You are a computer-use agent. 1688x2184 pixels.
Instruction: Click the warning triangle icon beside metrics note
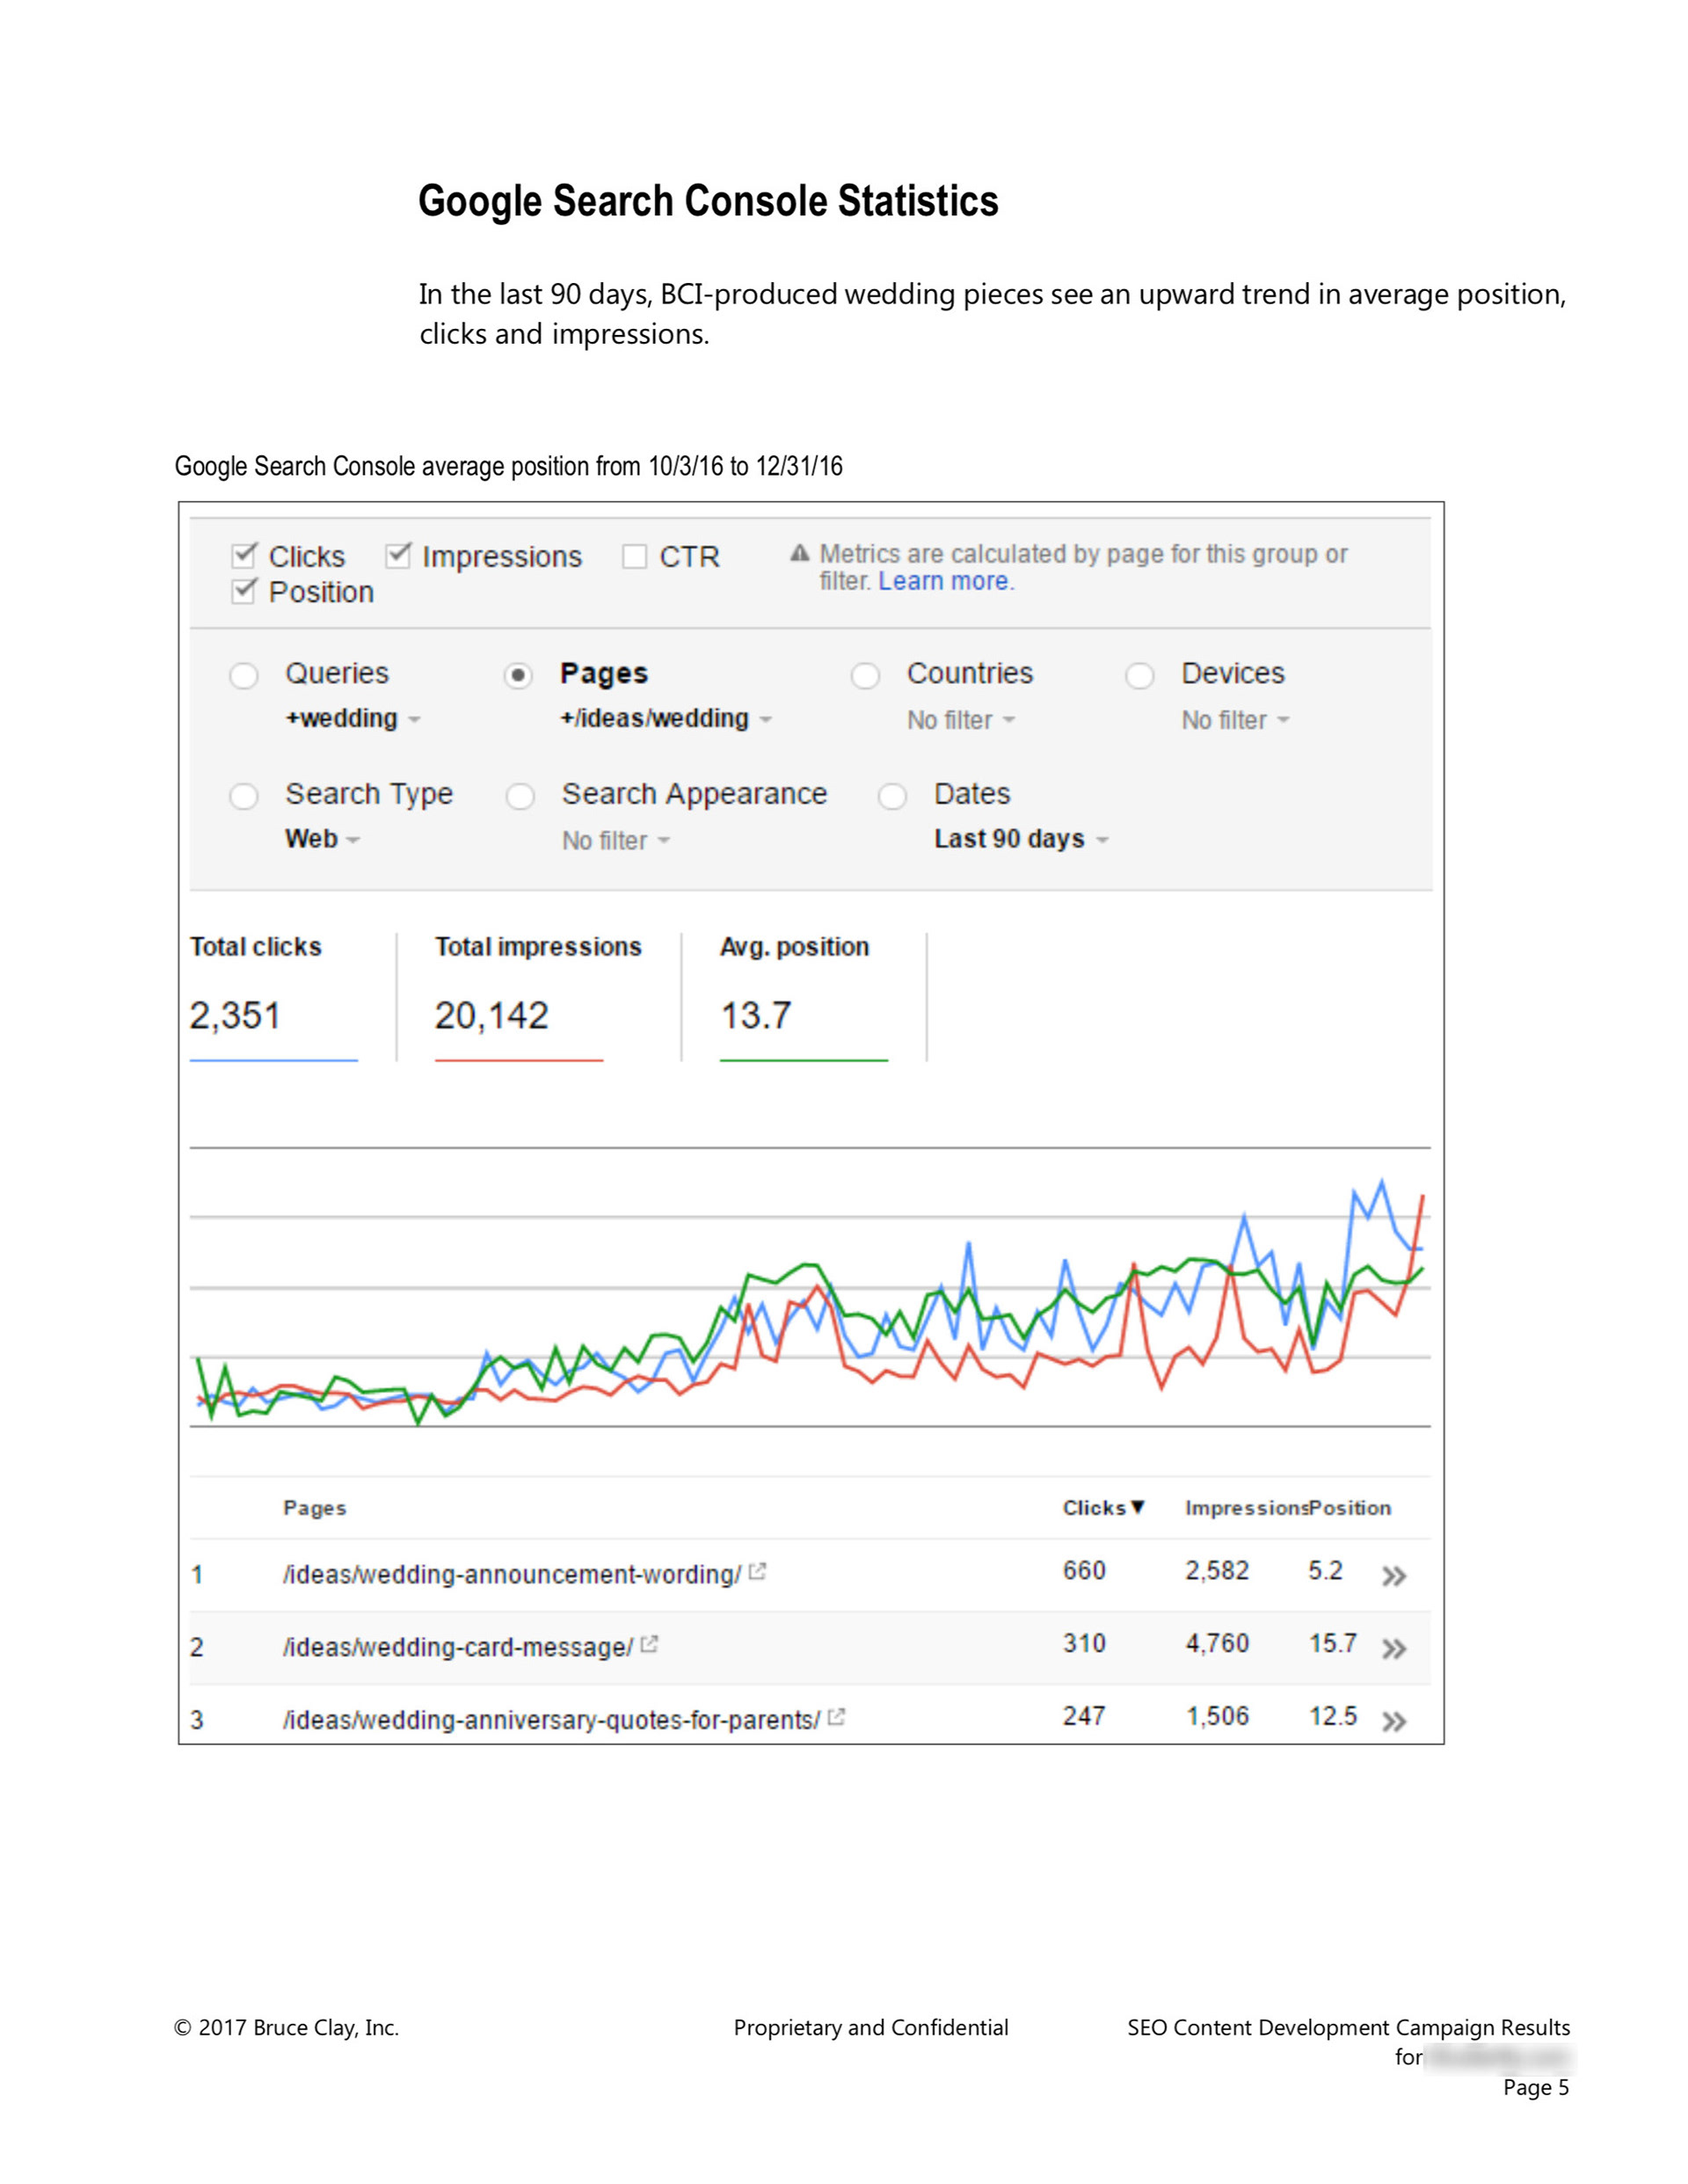pos(799,553)
